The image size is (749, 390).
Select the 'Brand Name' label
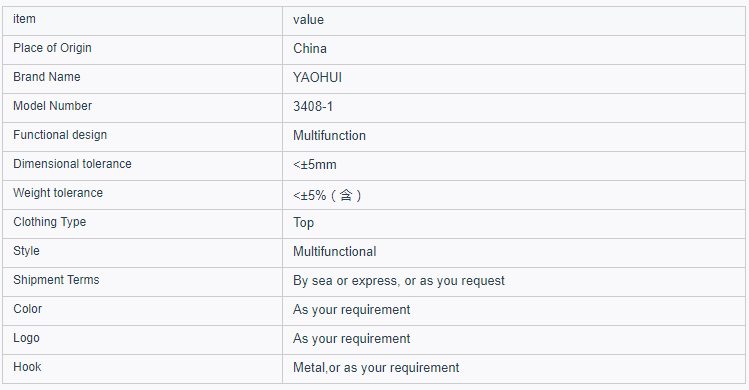[x=47, y=77]
